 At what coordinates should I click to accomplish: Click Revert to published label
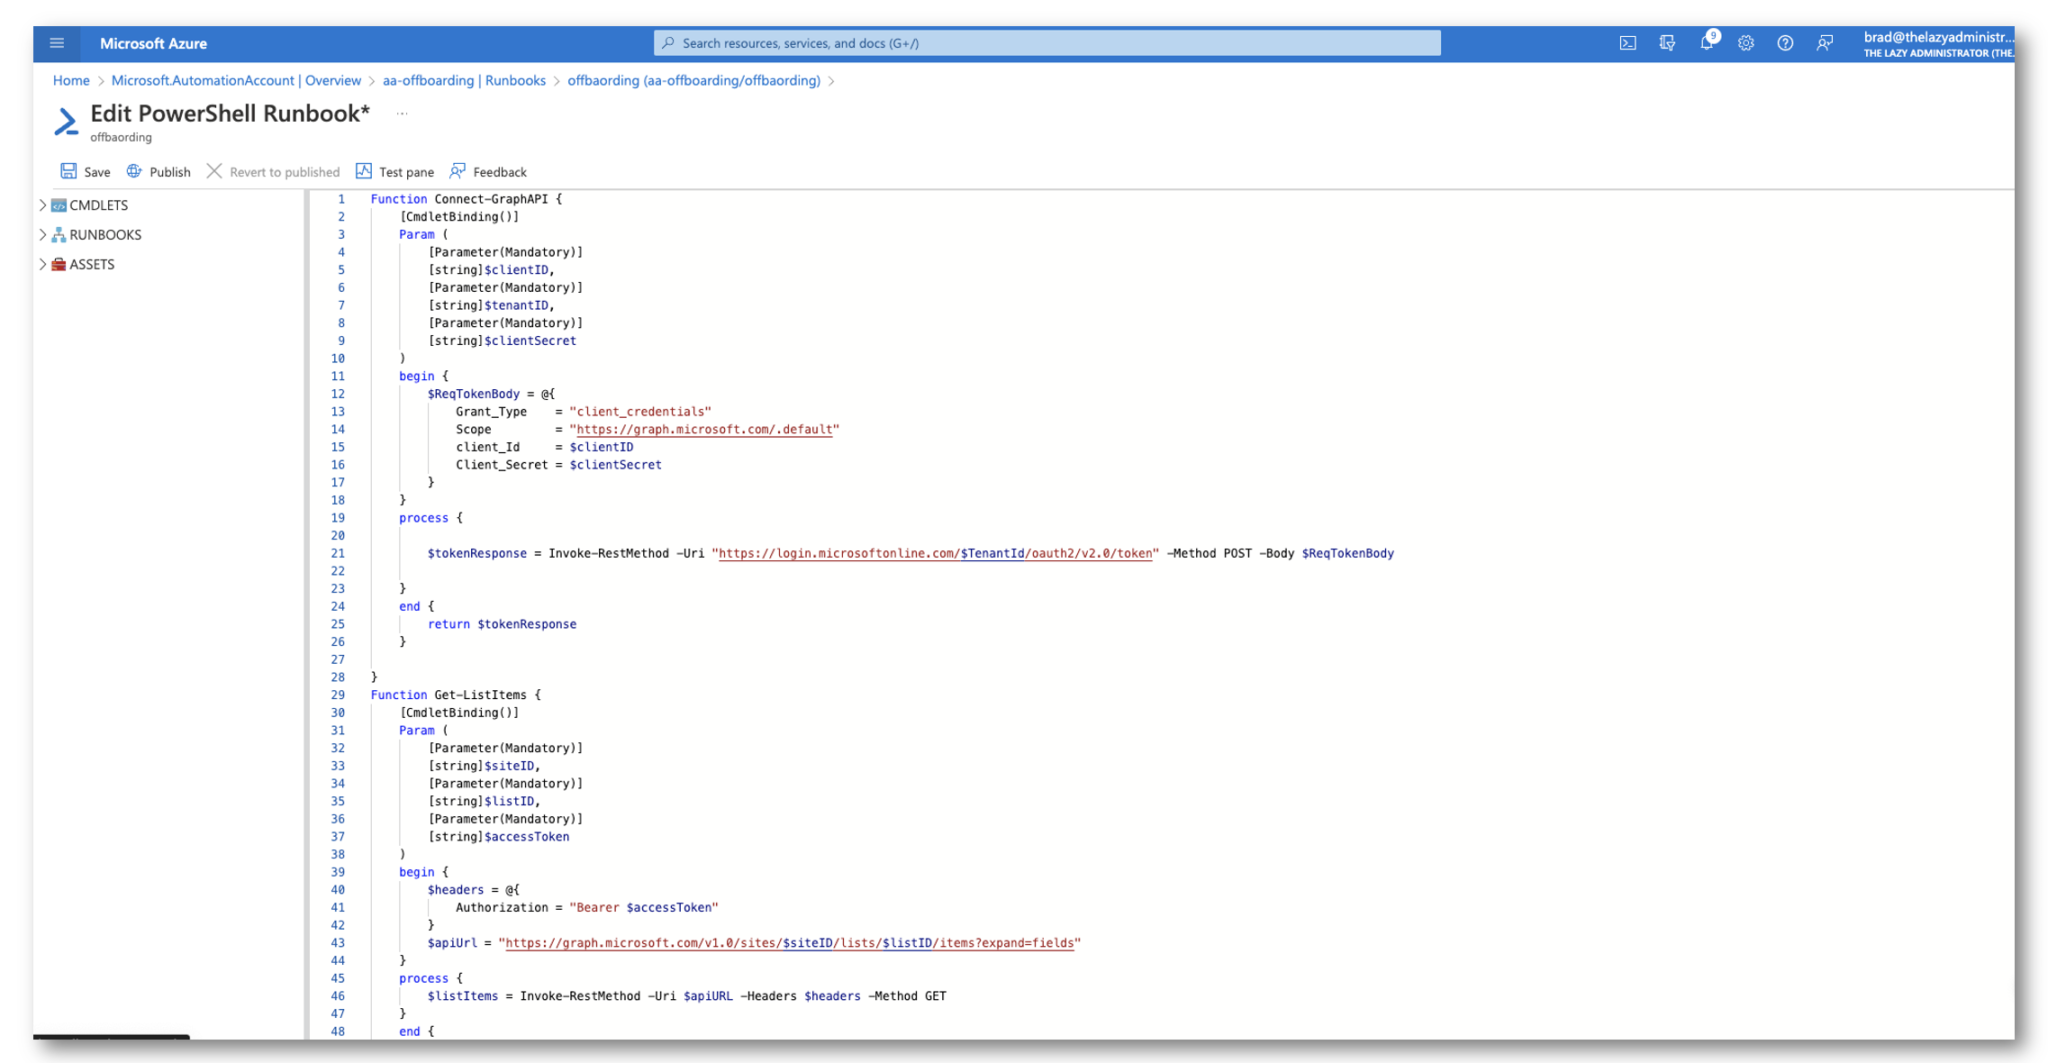285,172
